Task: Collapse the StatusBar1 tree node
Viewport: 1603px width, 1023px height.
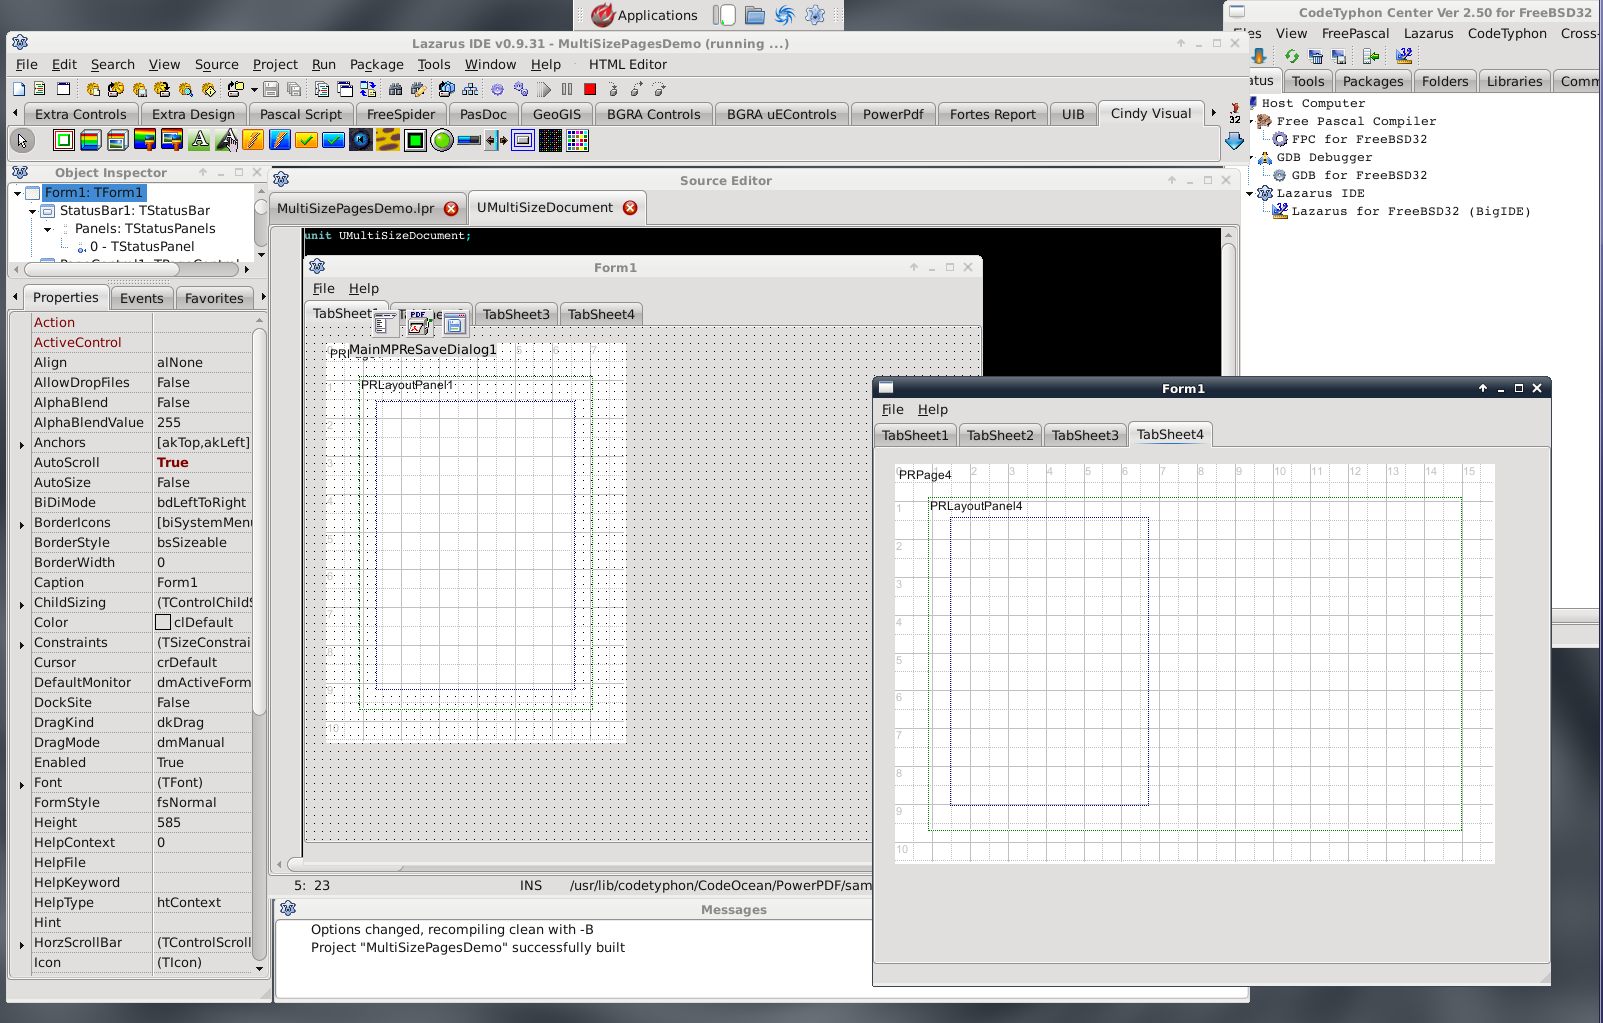Action: click(x=33, y=211)
